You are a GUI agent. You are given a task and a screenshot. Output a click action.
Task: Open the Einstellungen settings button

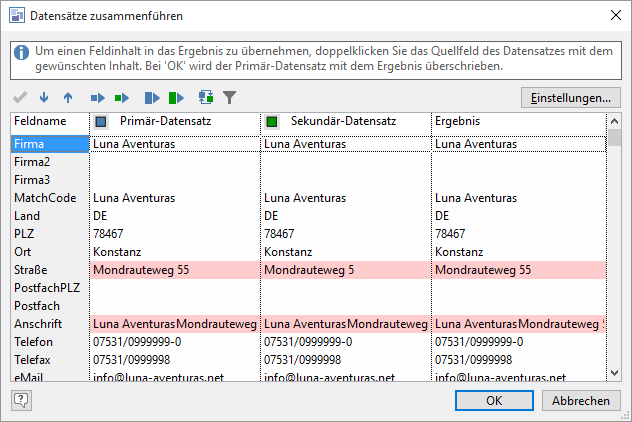pyautogui.click(x=571, y=98)
